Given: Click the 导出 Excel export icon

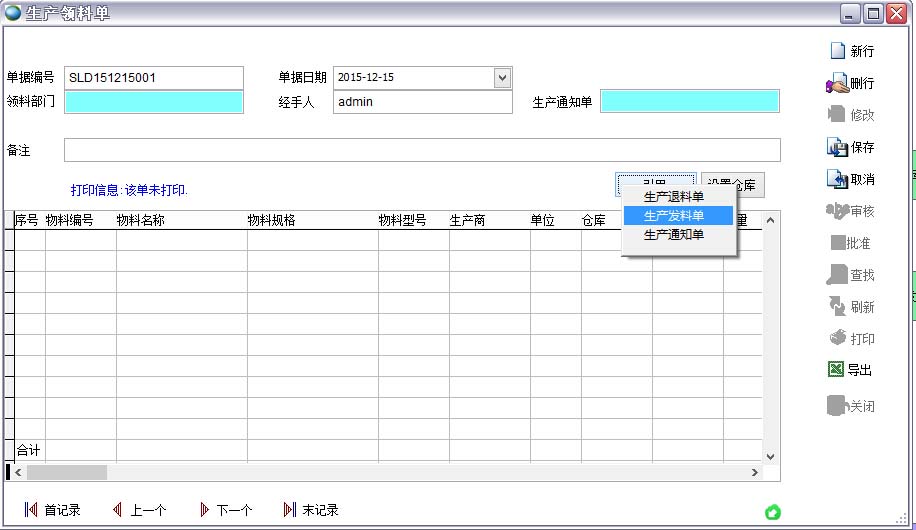Looking at the screenshot, I should 836,370.
